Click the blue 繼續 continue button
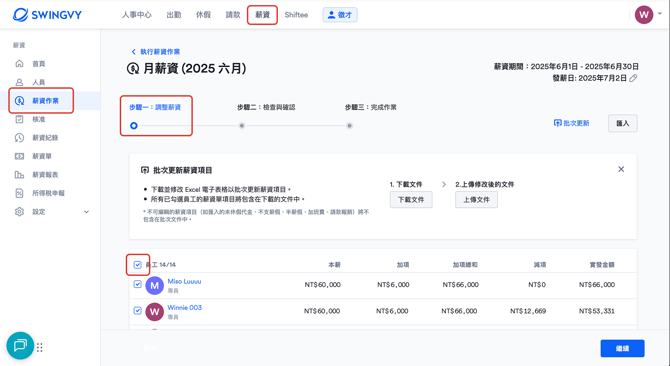 click(623, 348)
